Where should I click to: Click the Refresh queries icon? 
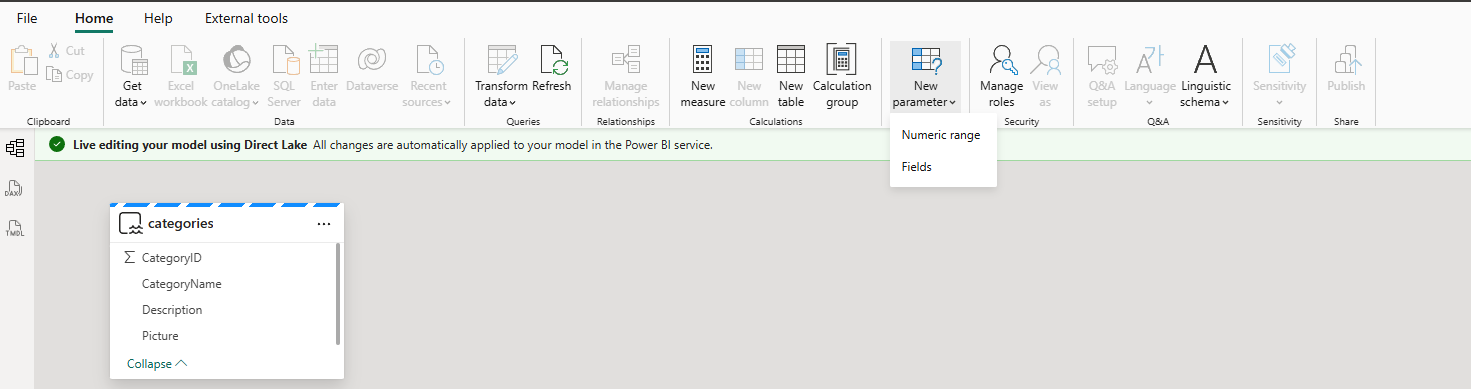click(x=553, y=60)
